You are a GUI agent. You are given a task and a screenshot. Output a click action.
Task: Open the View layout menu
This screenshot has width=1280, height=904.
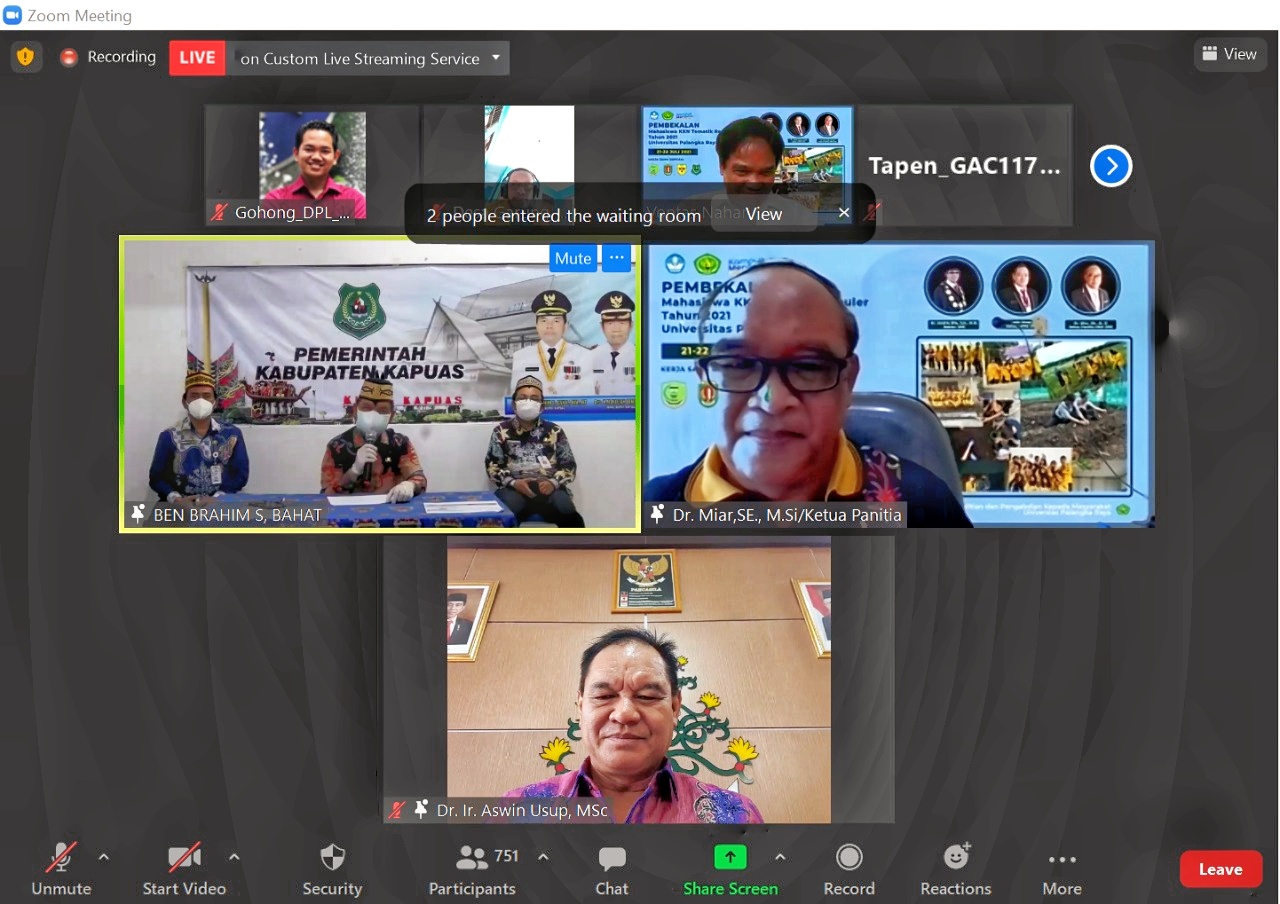pos(1229,54)
